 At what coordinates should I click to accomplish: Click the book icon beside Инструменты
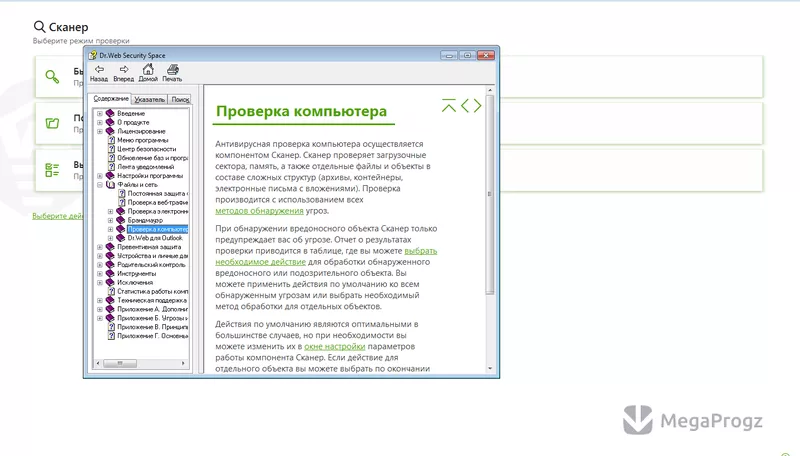tap(110, 273)
